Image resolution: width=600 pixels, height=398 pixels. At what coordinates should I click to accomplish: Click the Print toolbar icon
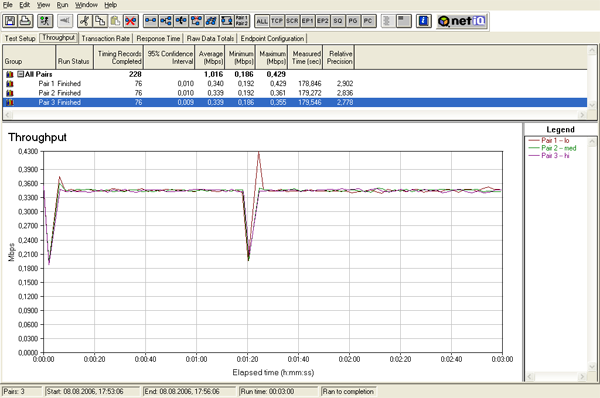coord(26,21)
